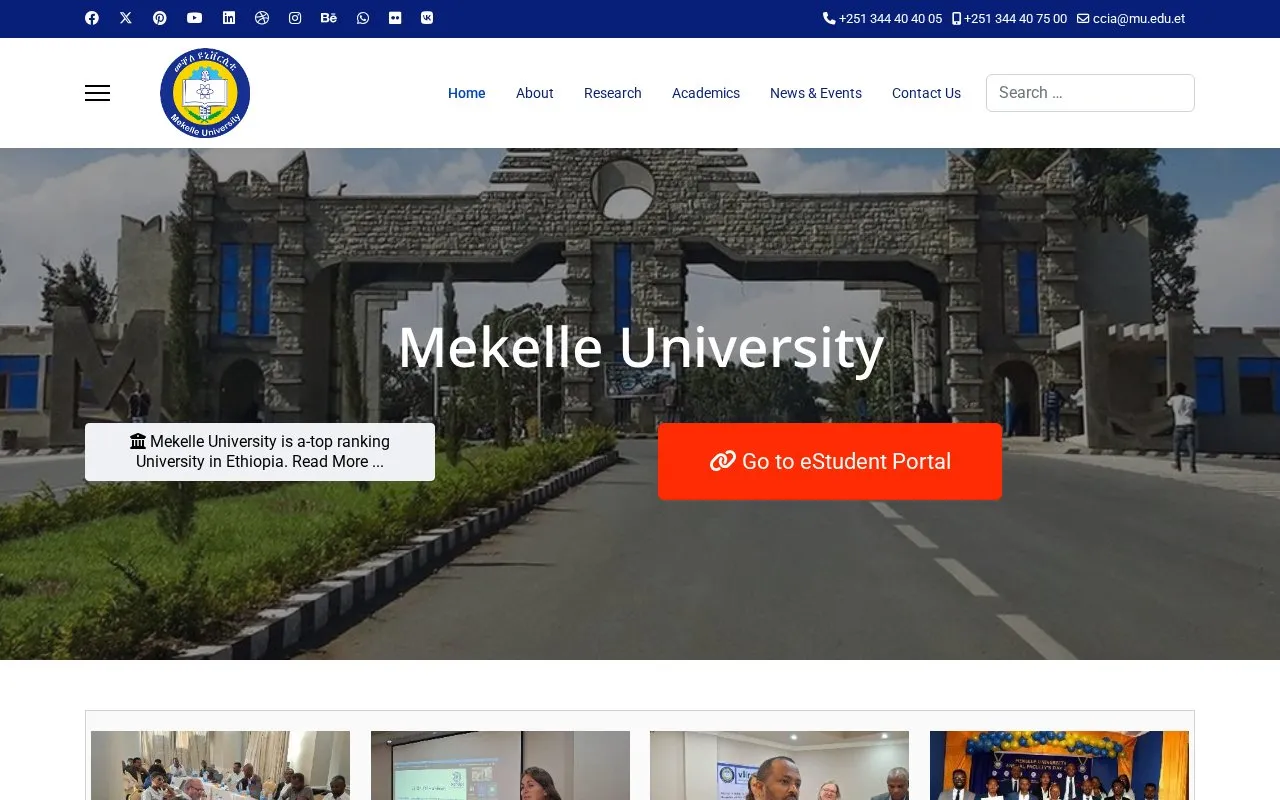Open the Instagram social icon
This screenshot has height=800, width=1280.
click(x=295, y=18)
